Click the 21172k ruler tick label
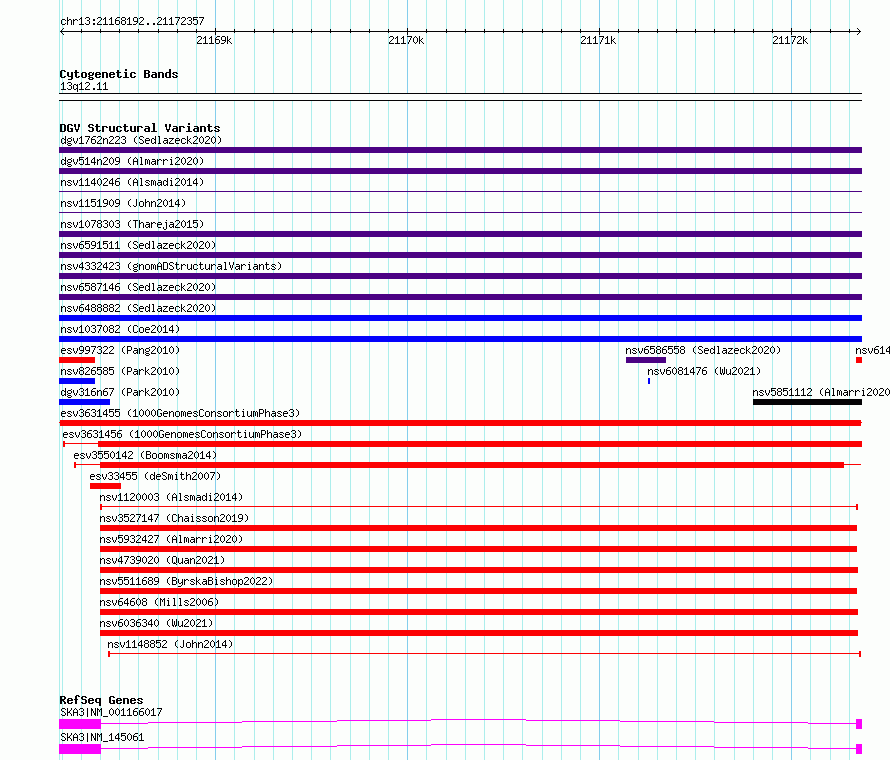Viewport: 890px width, 760px height. (789, 41)
